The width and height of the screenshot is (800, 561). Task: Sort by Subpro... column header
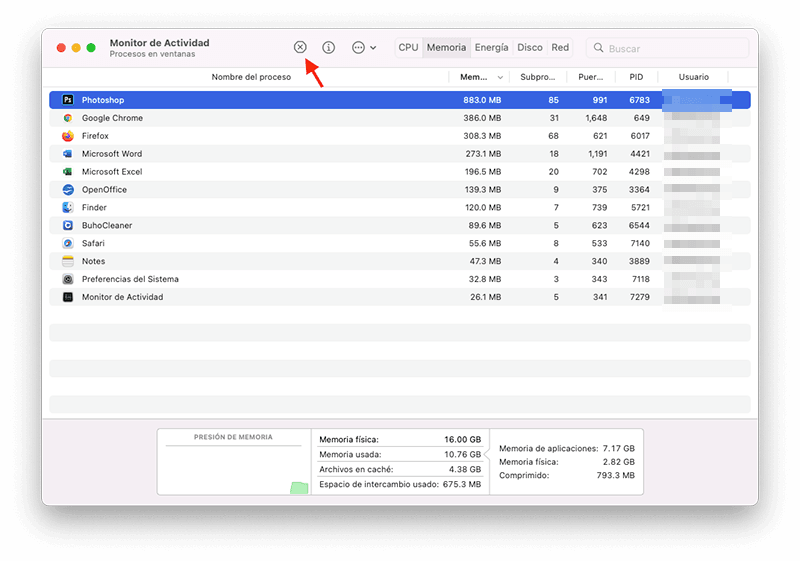coord(537,77)
